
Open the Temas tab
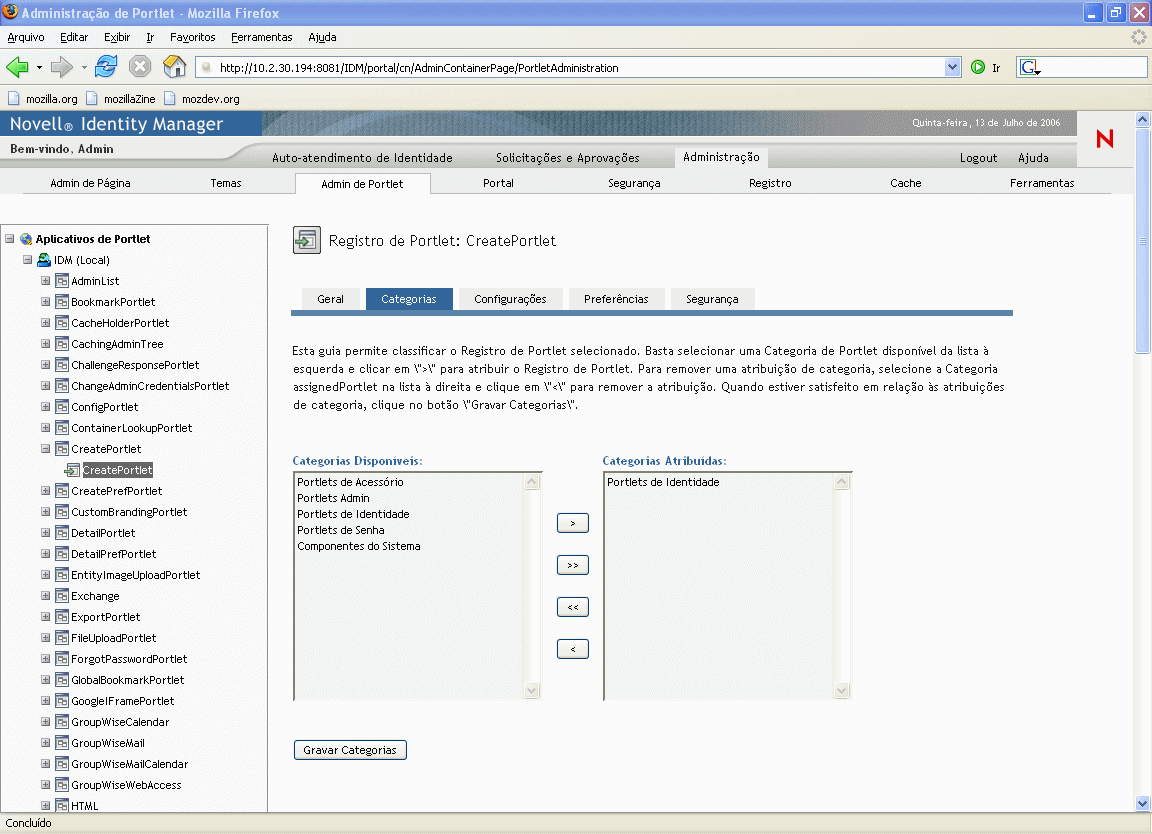226,183
